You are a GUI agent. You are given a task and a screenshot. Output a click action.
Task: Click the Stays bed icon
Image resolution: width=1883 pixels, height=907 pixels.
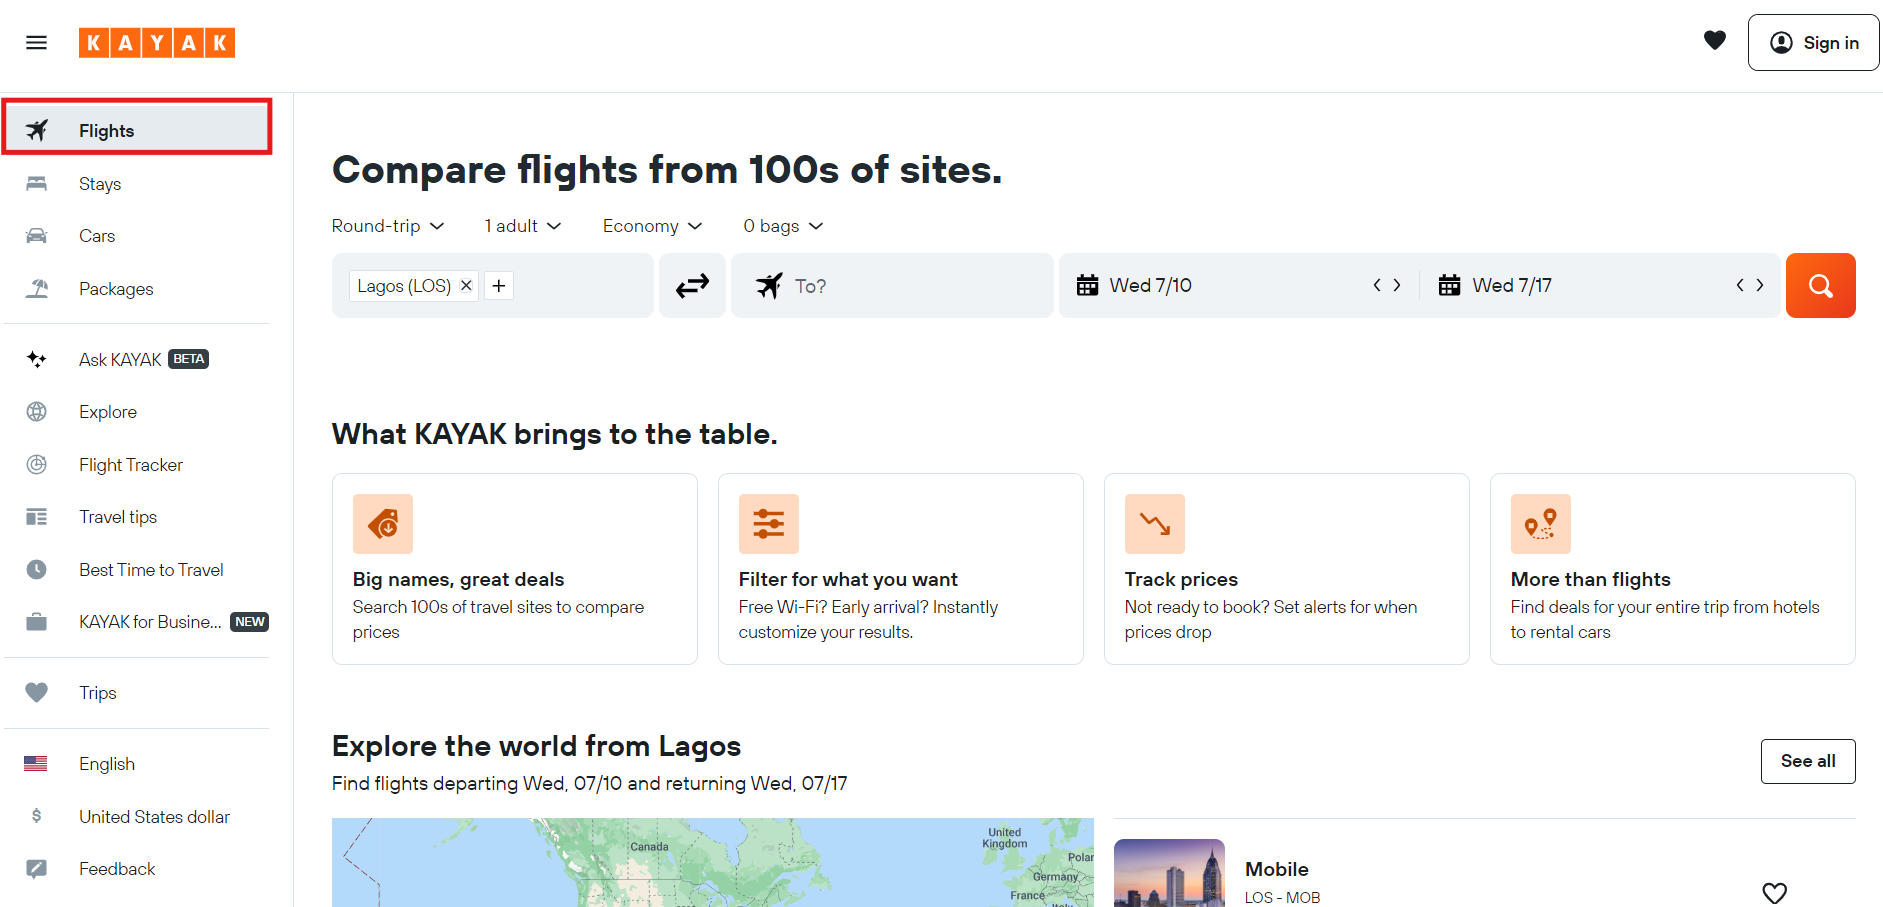tap(37, 184)
